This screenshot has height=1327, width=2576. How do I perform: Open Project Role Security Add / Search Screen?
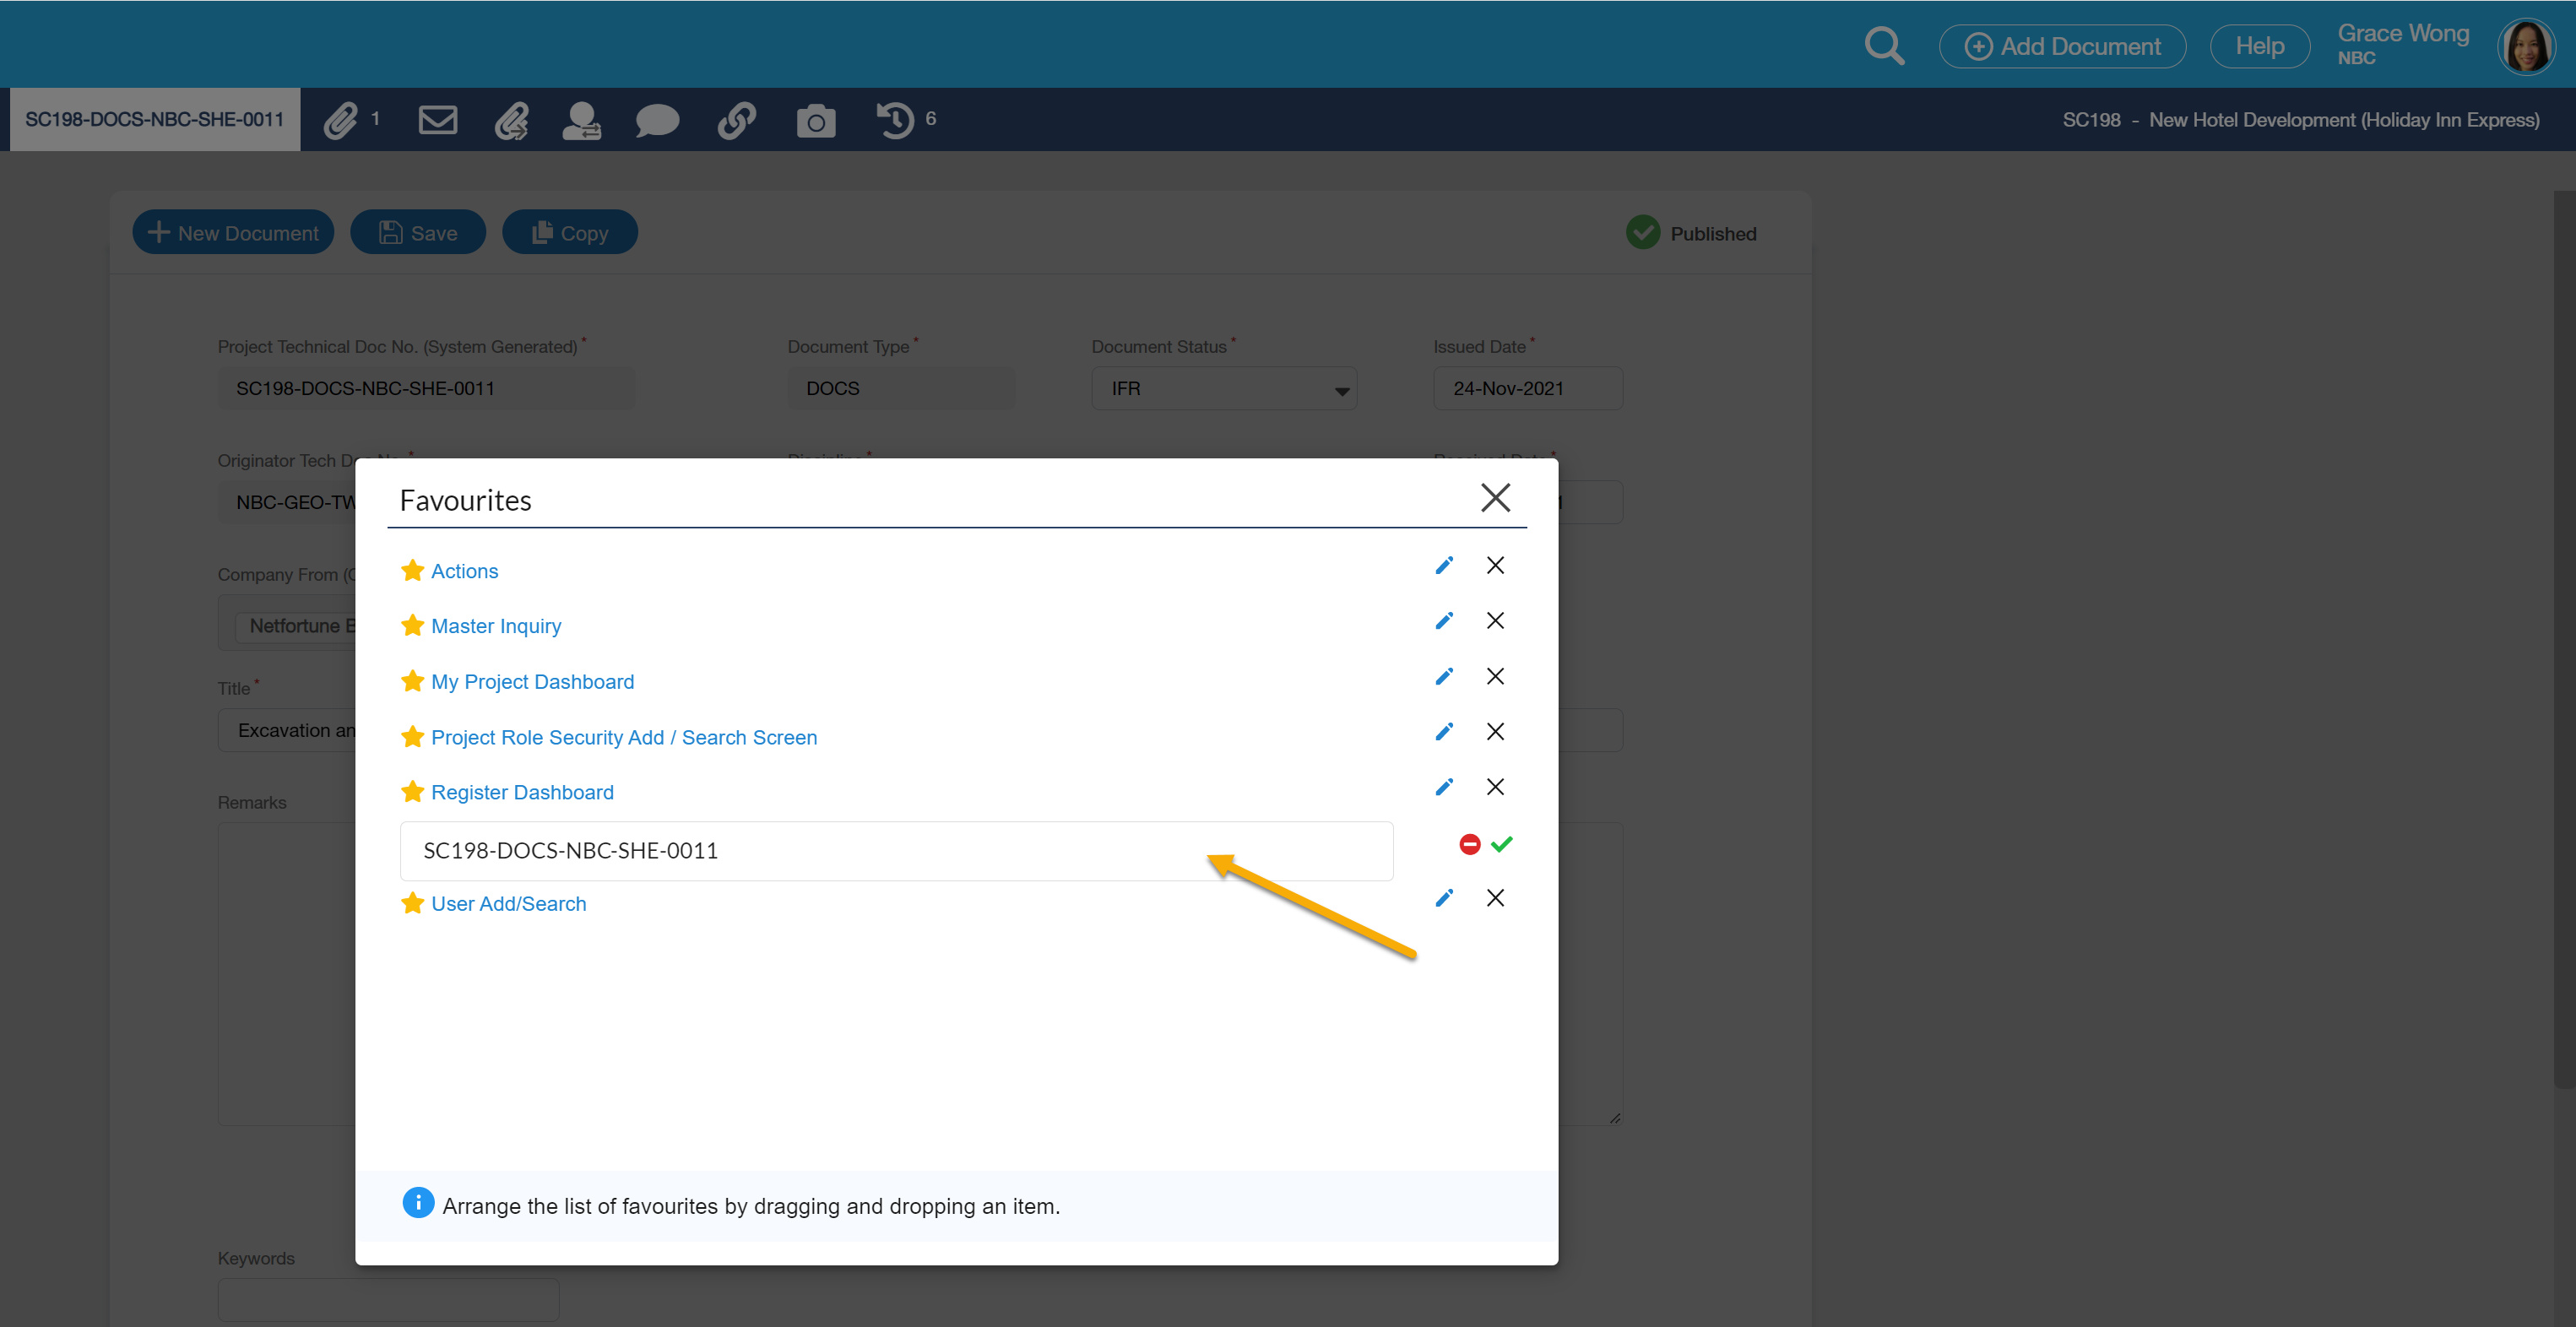[x=624, y=738]
